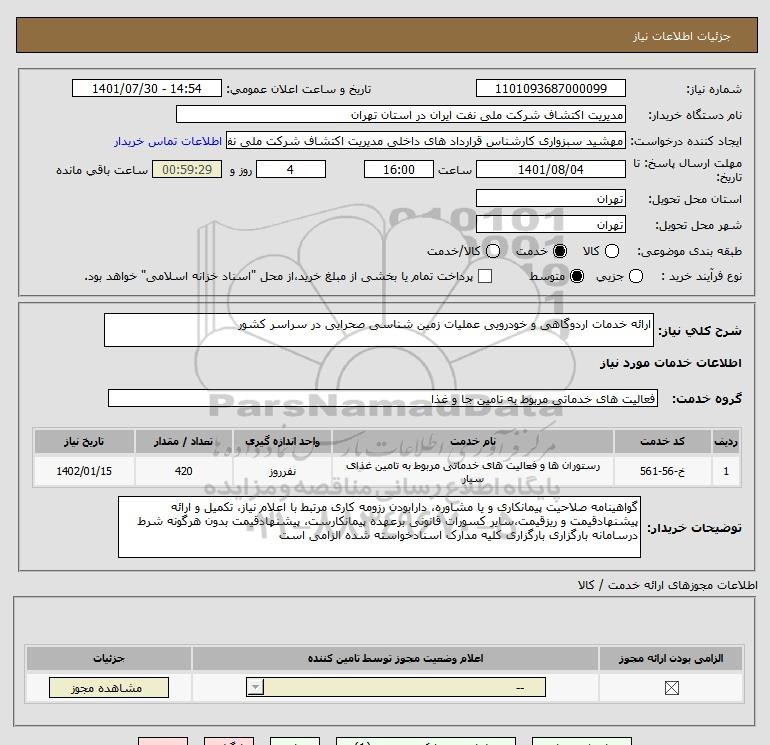The image size is (770, 745).
Task: Click the delivery city field تهران
Action: [x=550, y=225]
